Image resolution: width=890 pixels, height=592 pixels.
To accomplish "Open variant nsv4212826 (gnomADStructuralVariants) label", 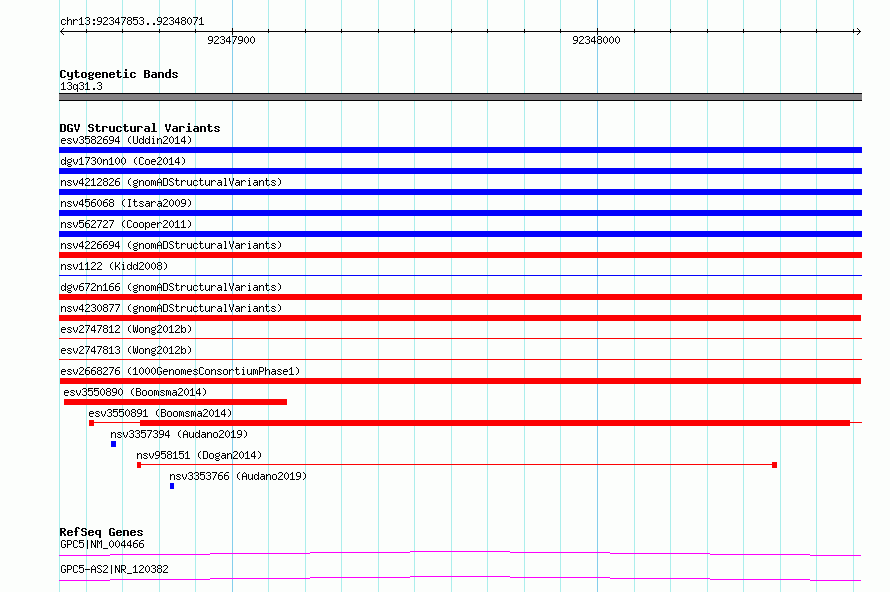I will [171, 182].
